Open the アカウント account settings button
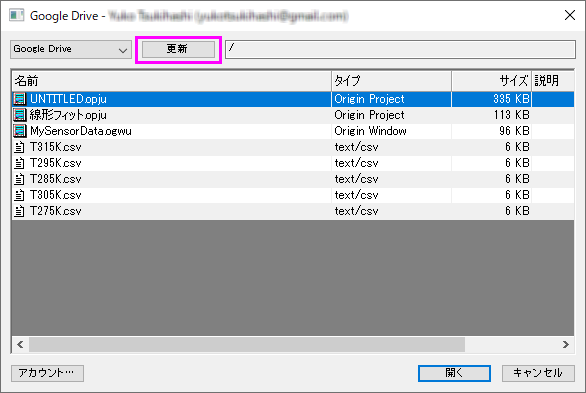The height and width of the screenshot is (393, 586). (47, 373)
